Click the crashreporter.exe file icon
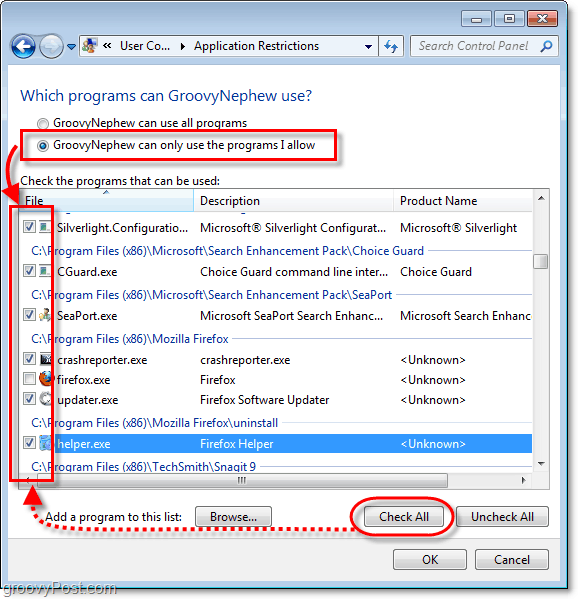This screenshot has height=599, width=578. (x=46, y=359)
